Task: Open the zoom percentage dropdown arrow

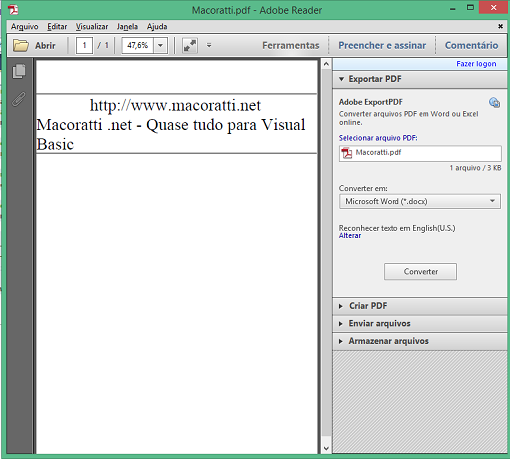Action: click(160, 45)
